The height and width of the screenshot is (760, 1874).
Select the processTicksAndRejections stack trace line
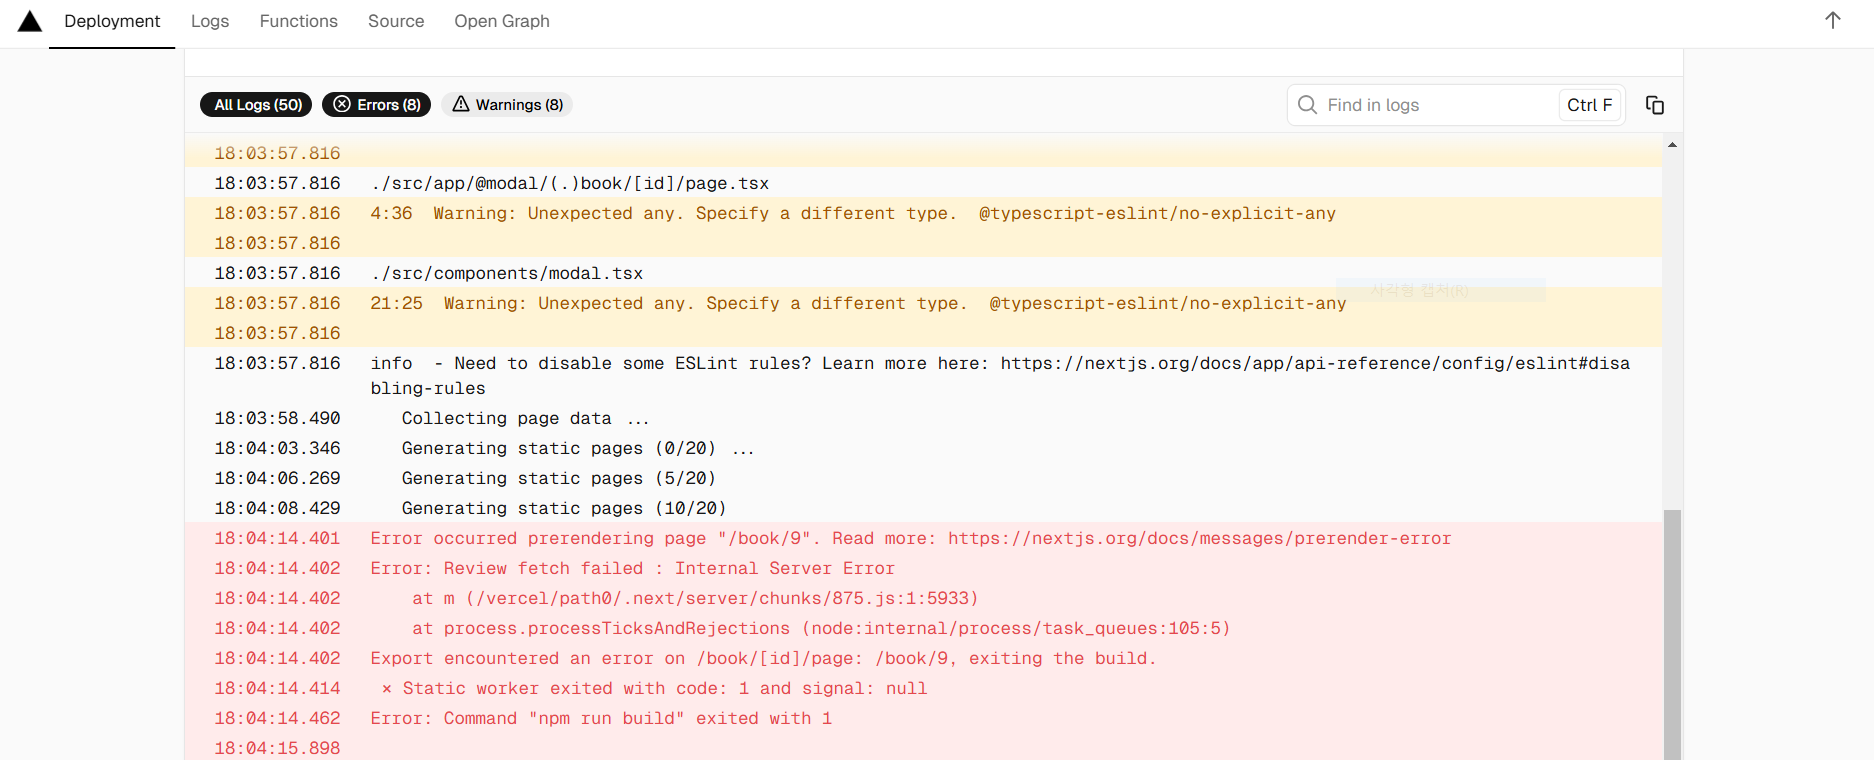tap(923, 628)
